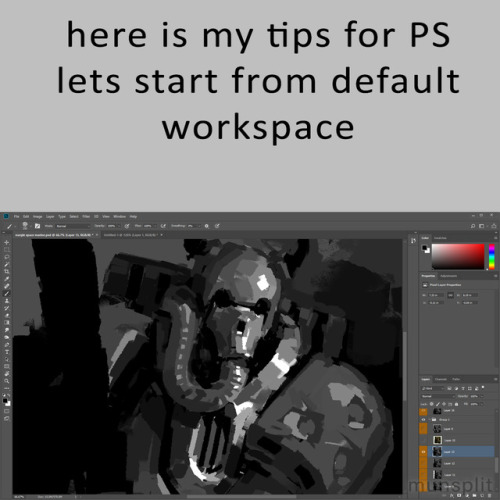The width and height of the screenshot is (500, 500).
Task: Open Flow dropdown in options bar
Action: [x=155, y=226]
